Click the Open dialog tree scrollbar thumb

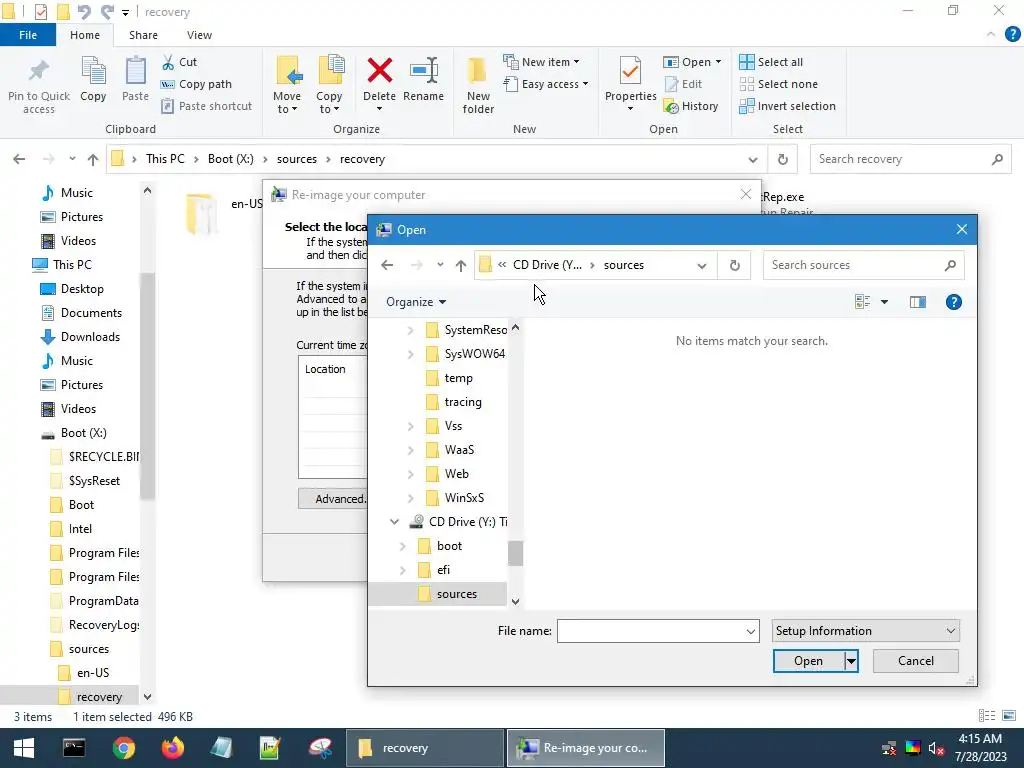pos(515,554)
